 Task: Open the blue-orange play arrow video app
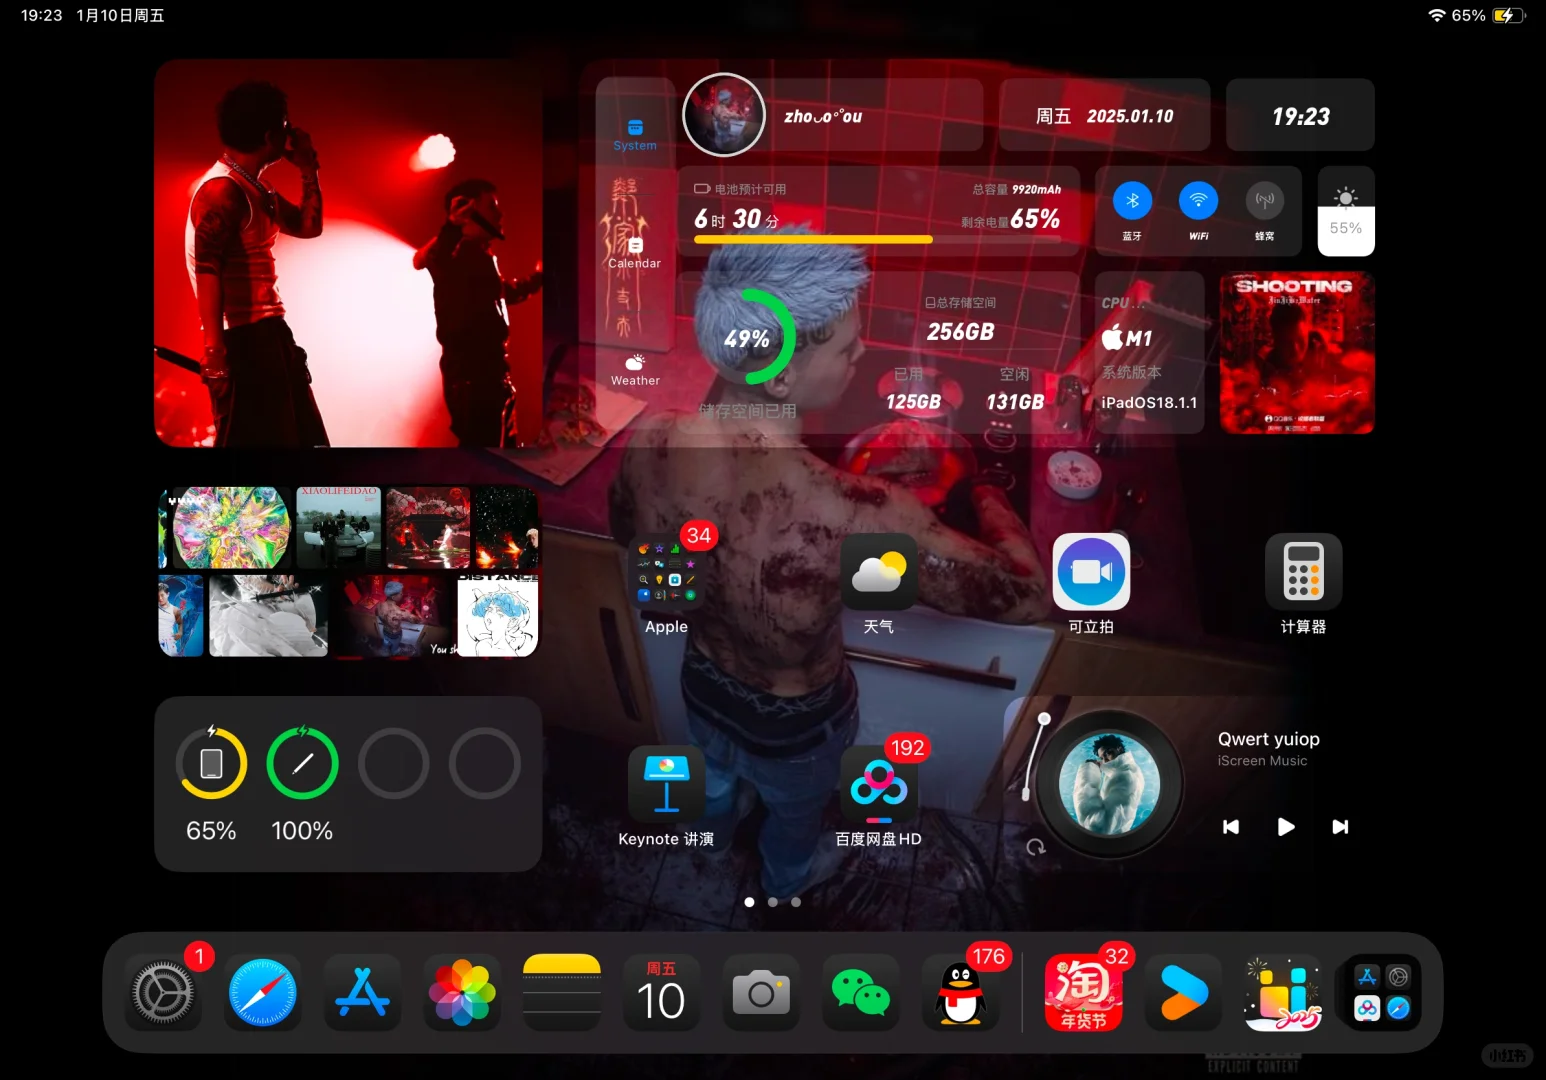coord(1184,993)
